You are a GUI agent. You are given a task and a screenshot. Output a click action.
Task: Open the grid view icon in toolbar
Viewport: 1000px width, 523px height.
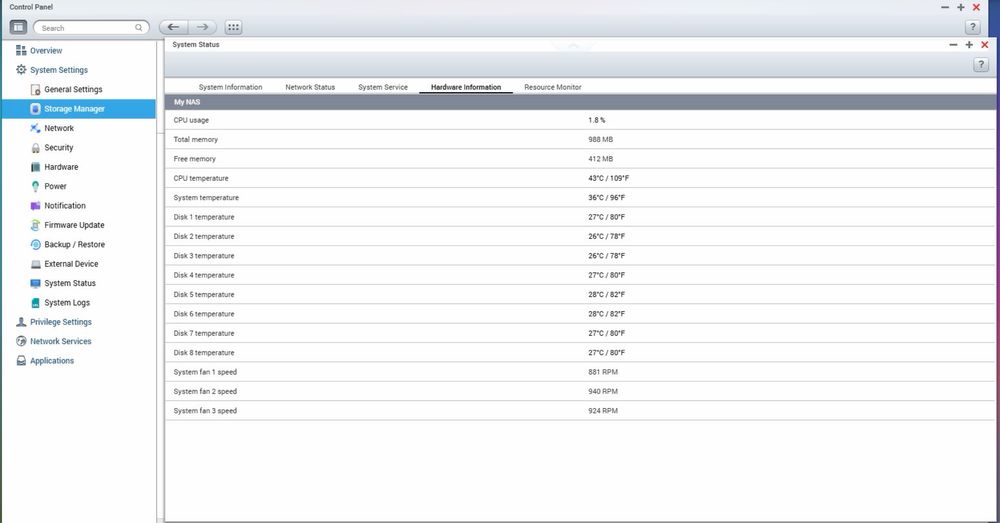click(x=233, y=27)
